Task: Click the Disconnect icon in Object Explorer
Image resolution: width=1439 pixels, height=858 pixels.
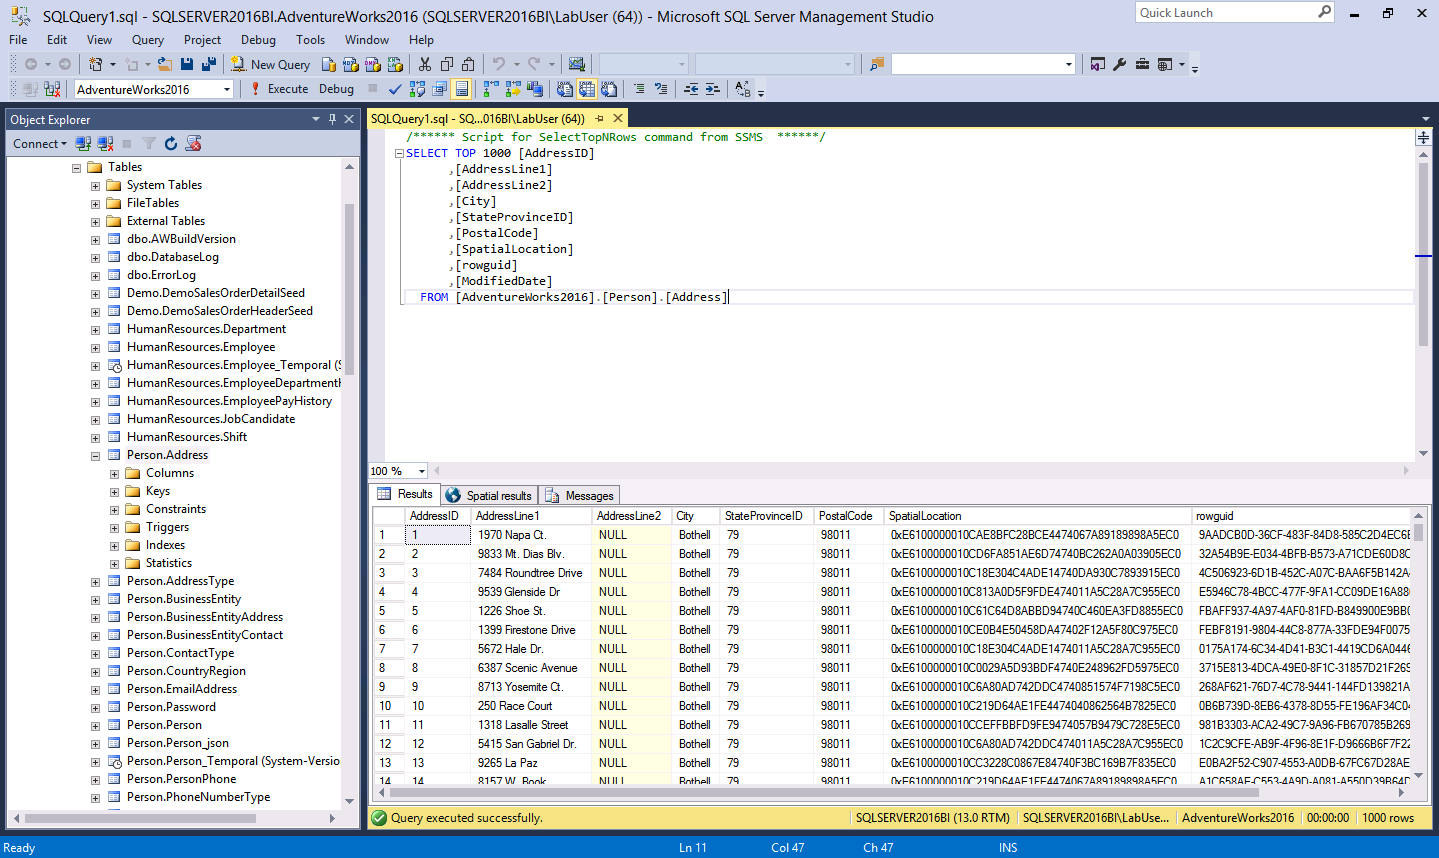Action: (105, 144)
